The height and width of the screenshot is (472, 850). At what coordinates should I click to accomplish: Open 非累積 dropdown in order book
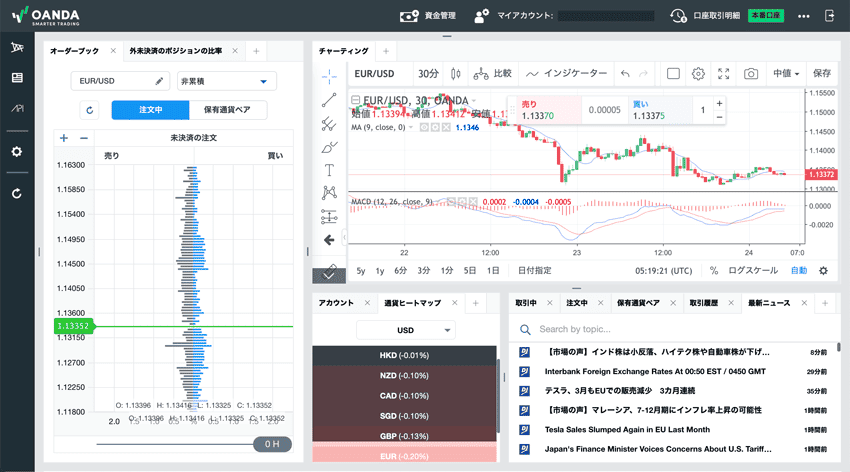tap(227, 81)
